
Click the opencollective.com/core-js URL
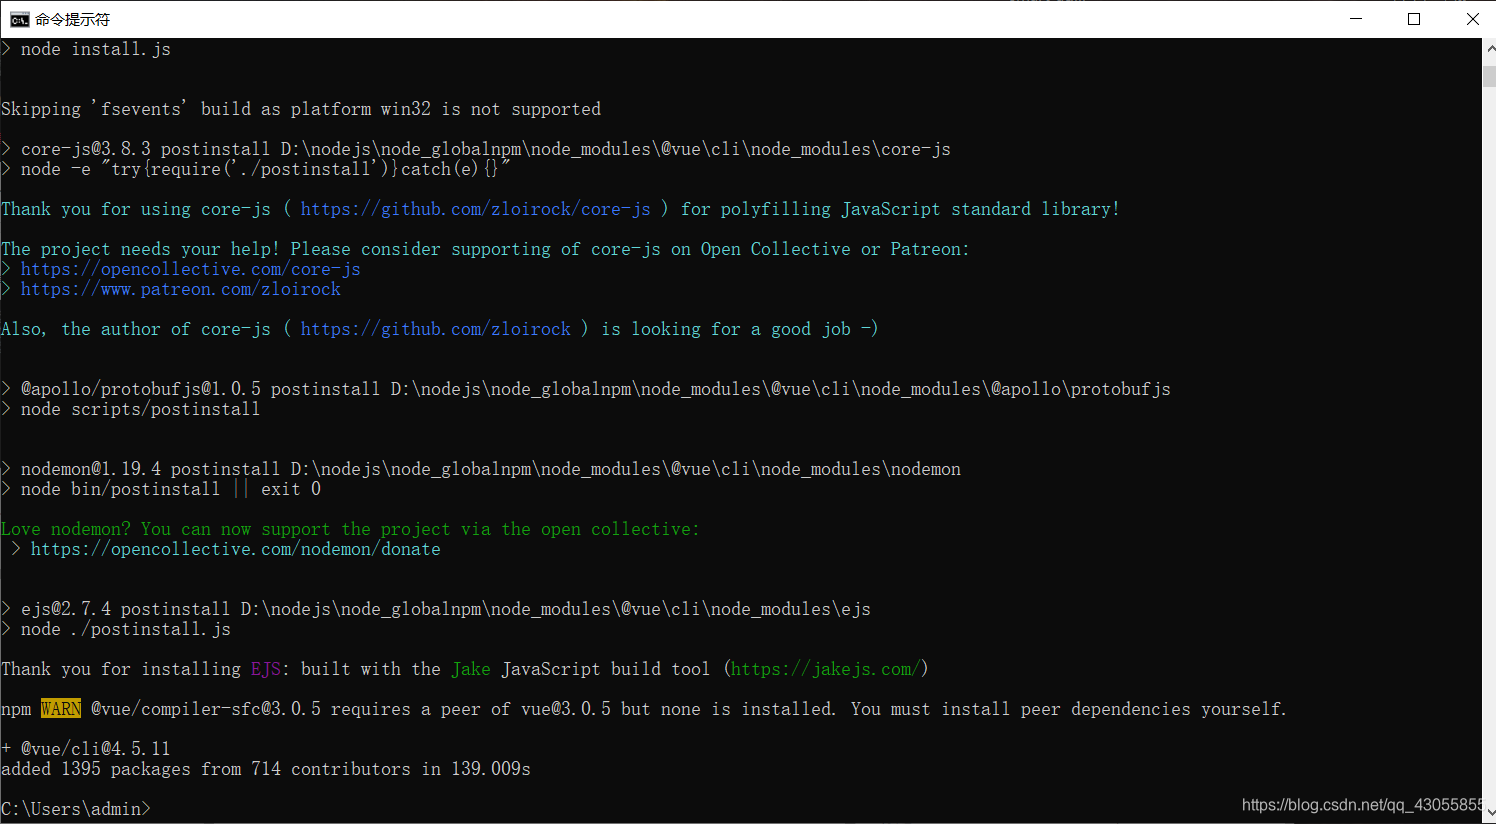[x=191, y=269]
